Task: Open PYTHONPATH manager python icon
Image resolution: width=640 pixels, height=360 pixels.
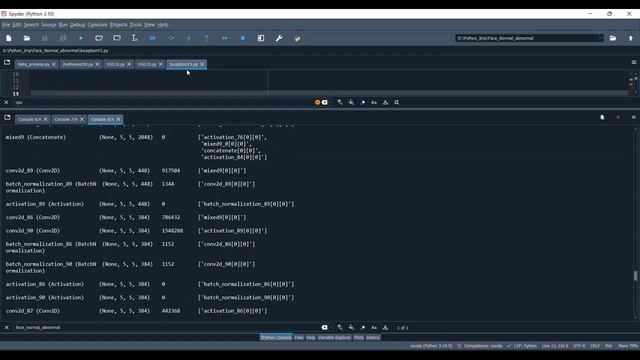Action: 297,38
